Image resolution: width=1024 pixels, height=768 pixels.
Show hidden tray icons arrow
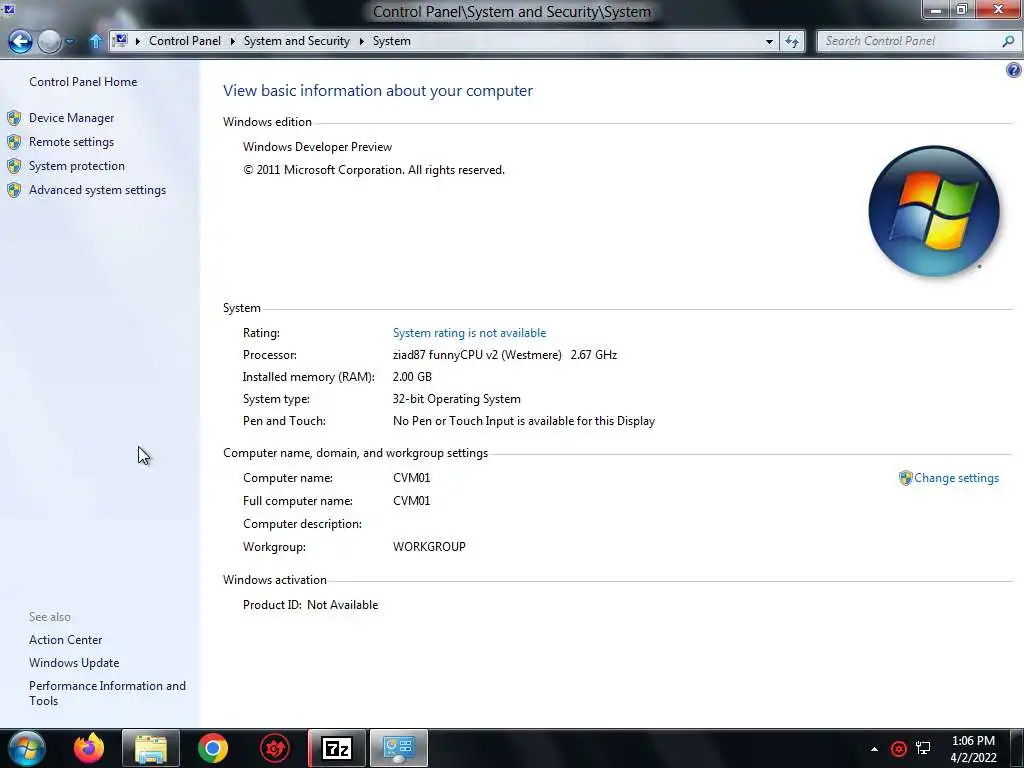[x=874, y=749]
